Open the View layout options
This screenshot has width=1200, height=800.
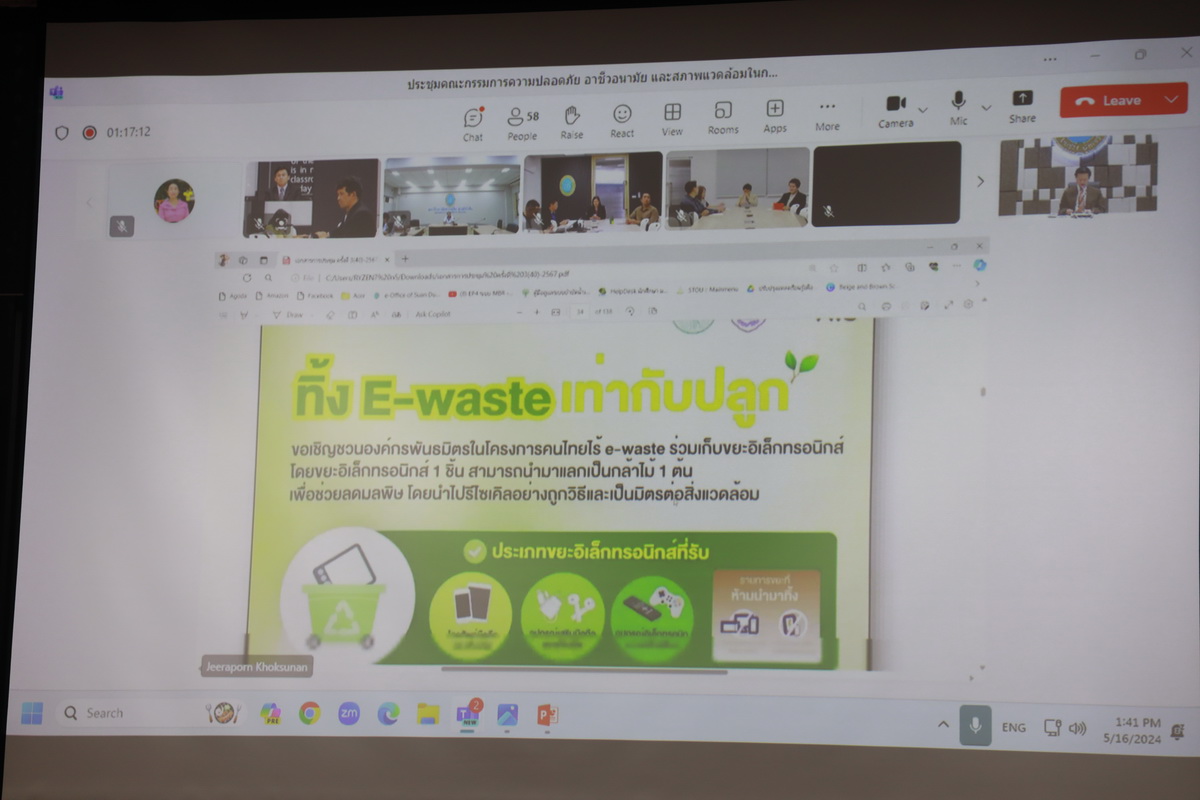tap(672, 120)
